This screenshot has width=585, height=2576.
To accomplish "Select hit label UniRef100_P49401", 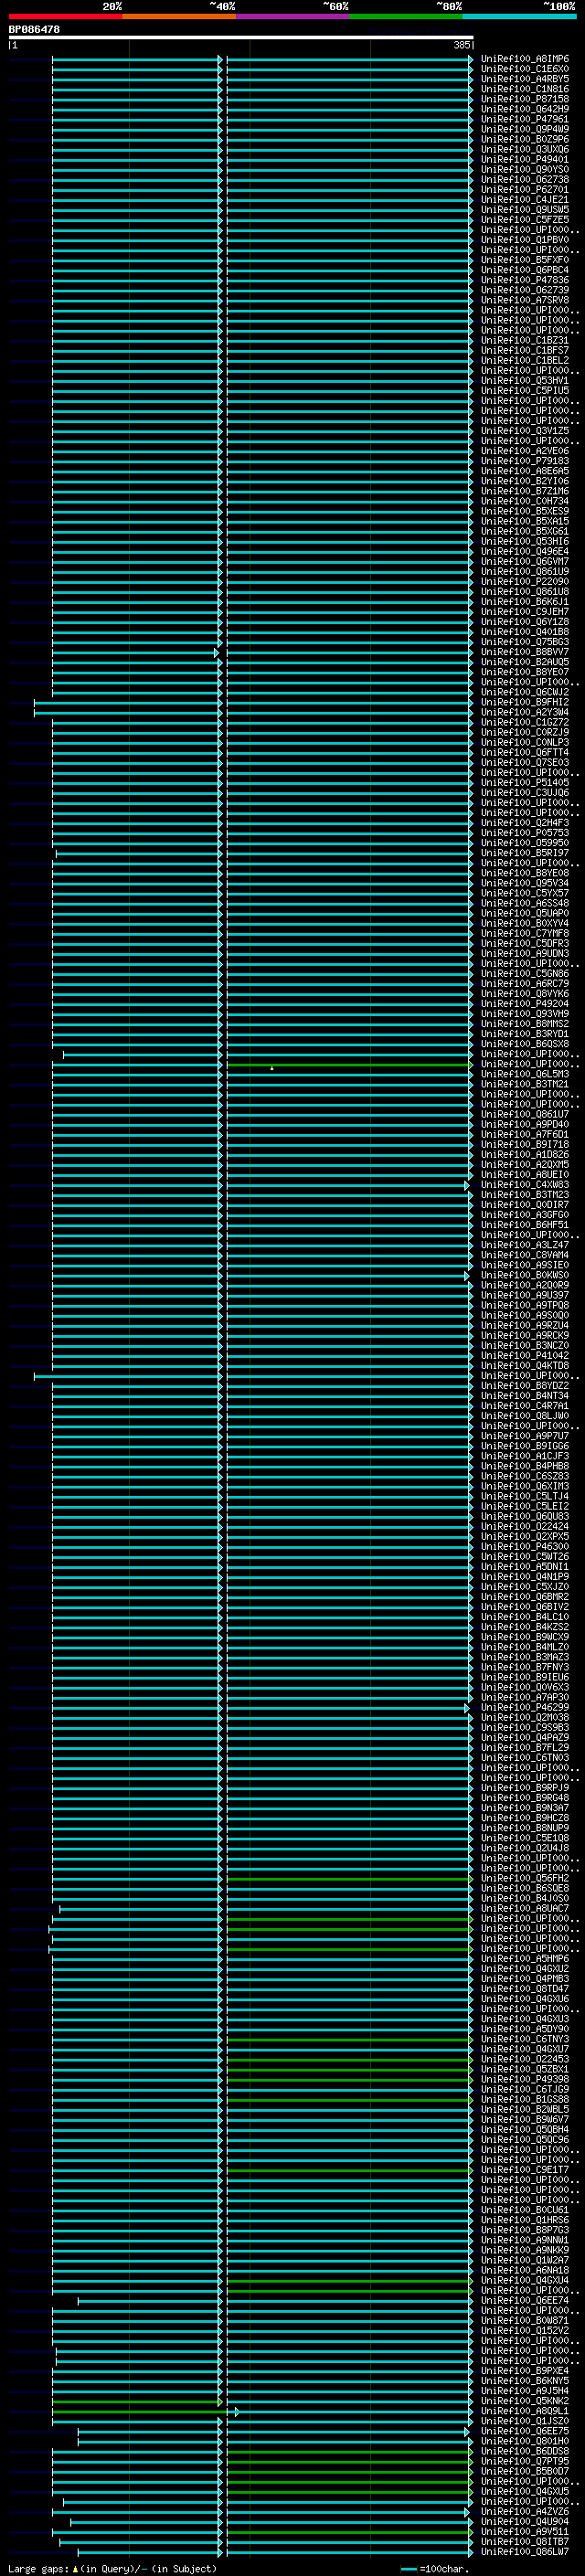I will (525, 159).
